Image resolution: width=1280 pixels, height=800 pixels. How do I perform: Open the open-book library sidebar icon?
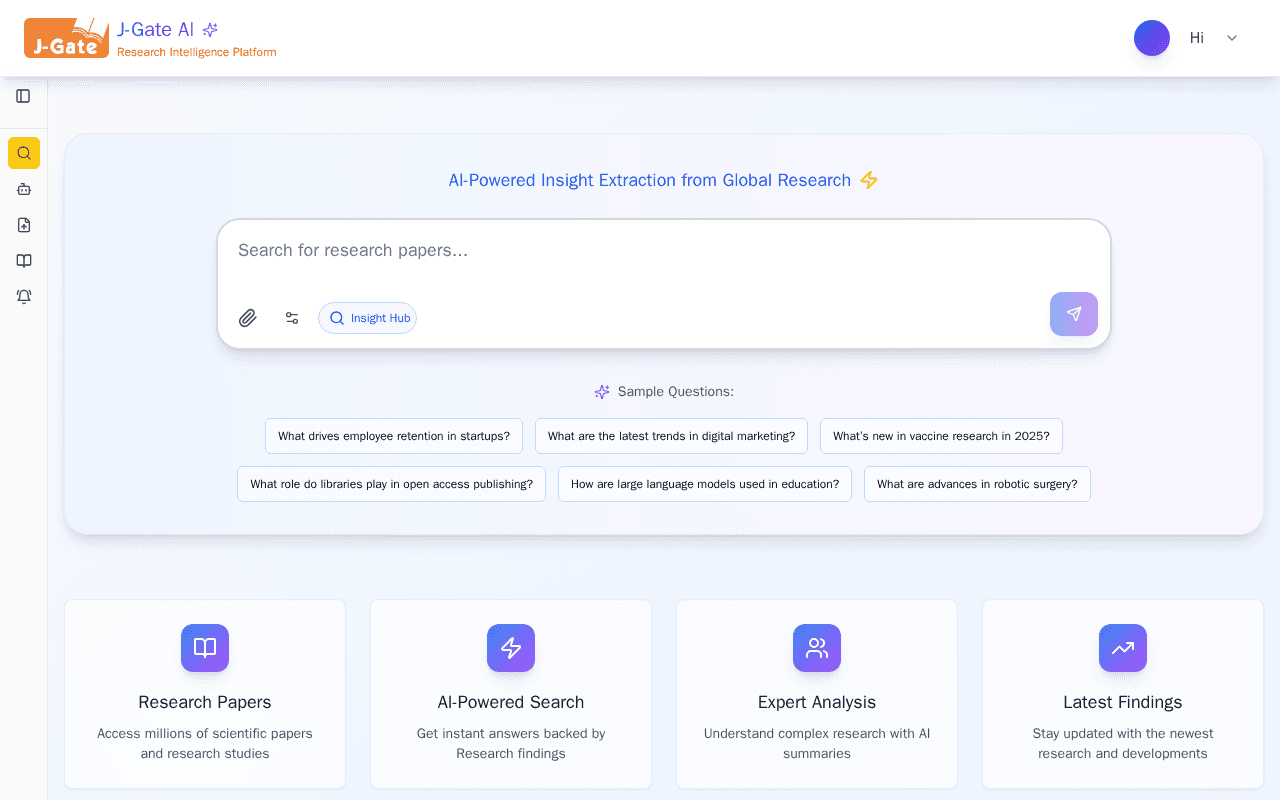point(24,261)
